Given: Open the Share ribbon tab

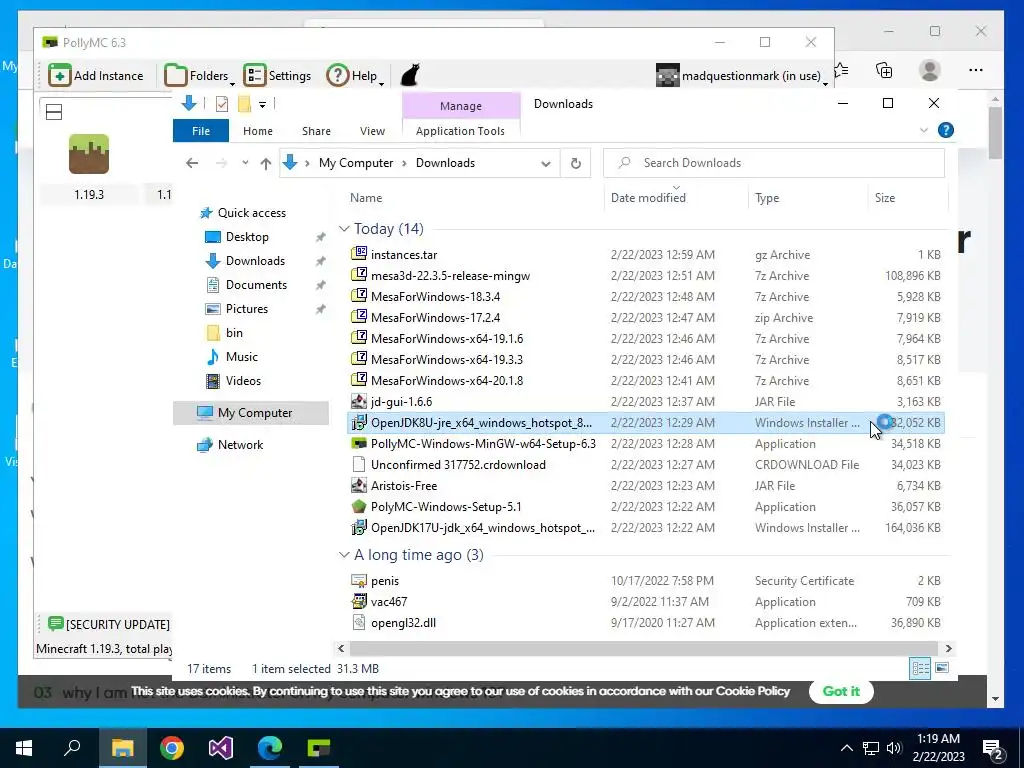Looking at the screenshot, I should point(316,131).
